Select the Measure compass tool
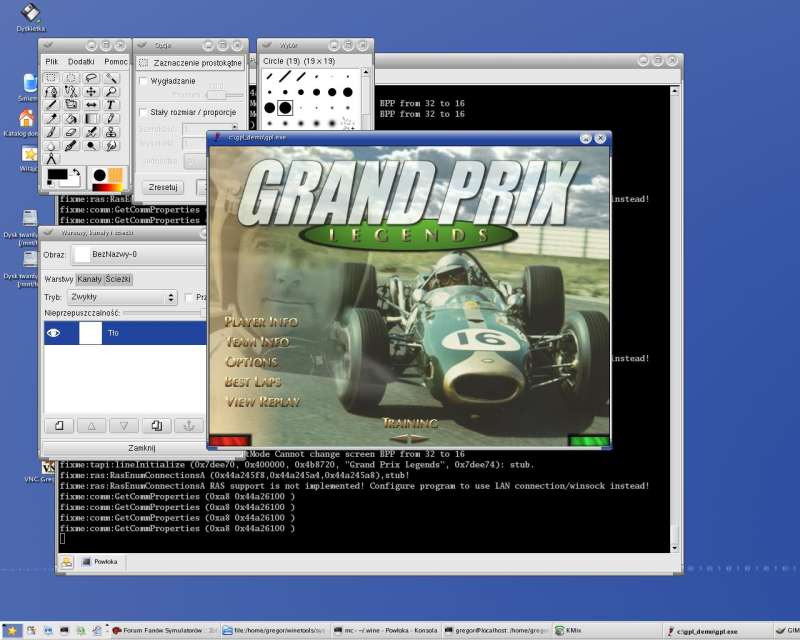Viewport: 800px width, 640px height. (51, 159)
